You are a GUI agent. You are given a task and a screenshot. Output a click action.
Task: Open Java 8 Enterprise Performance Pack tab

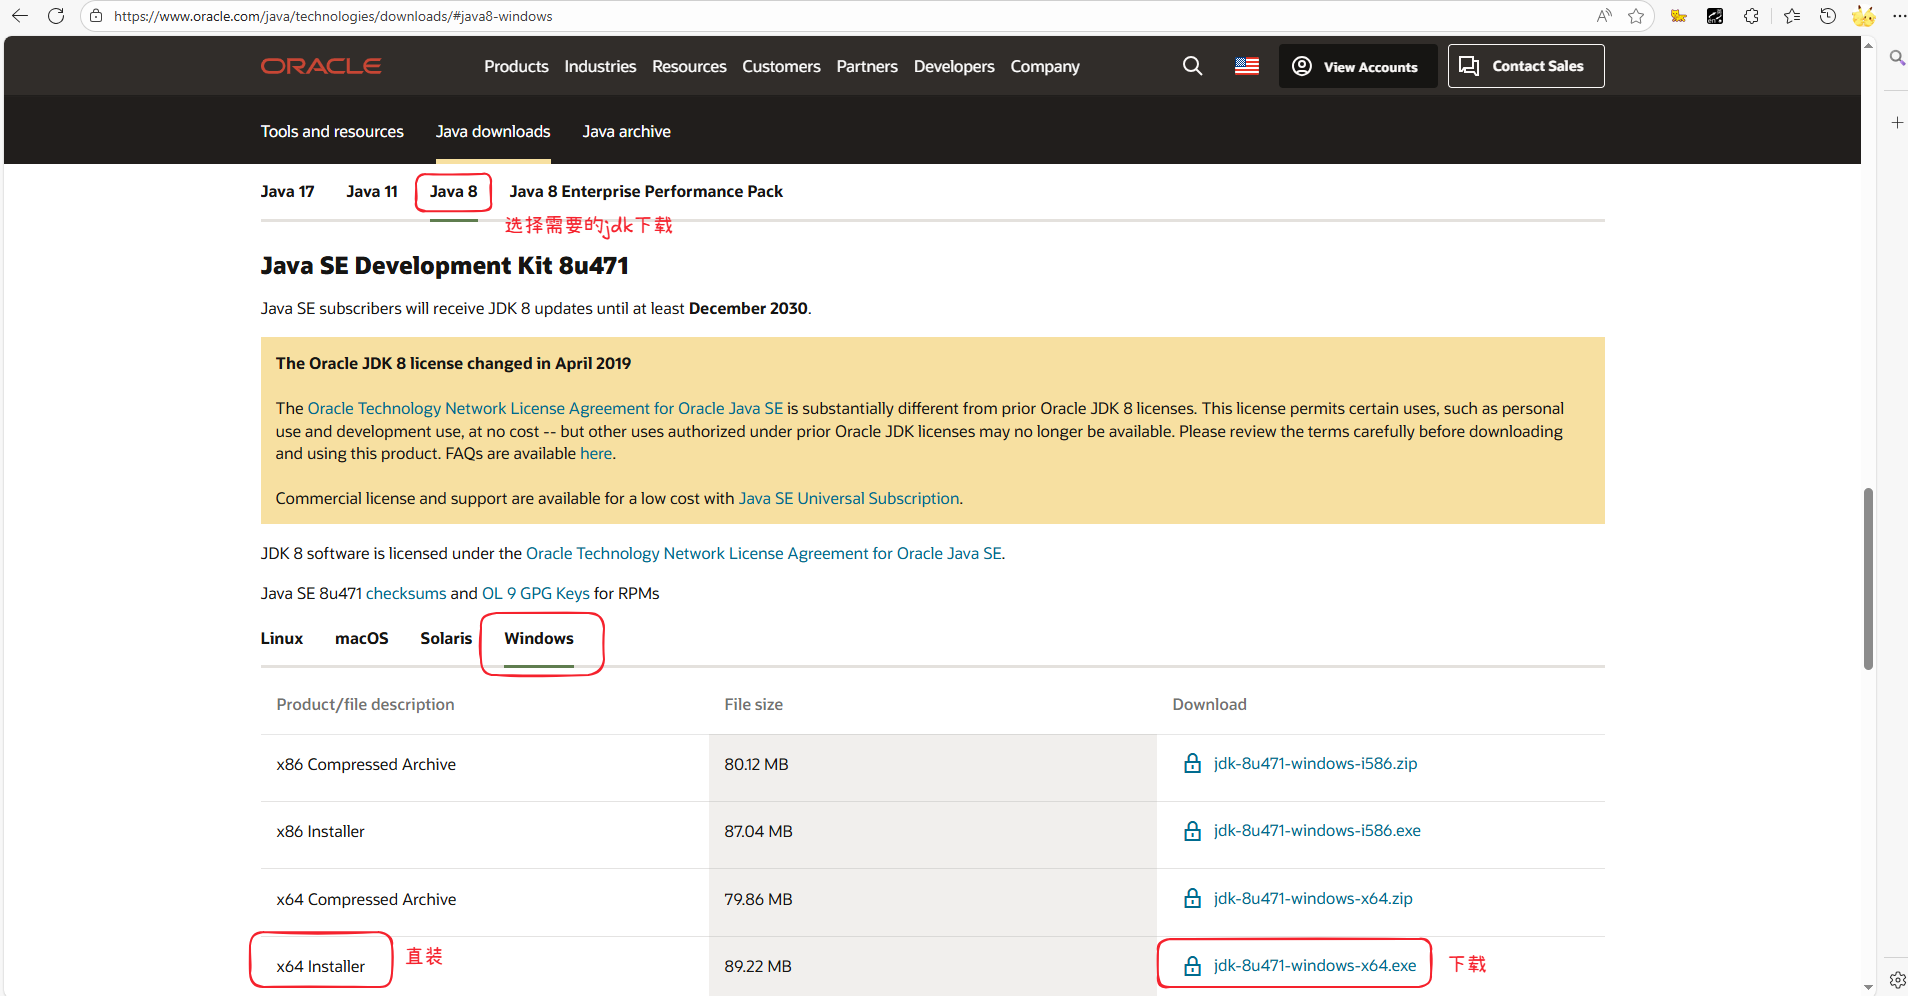coord(646,191)
